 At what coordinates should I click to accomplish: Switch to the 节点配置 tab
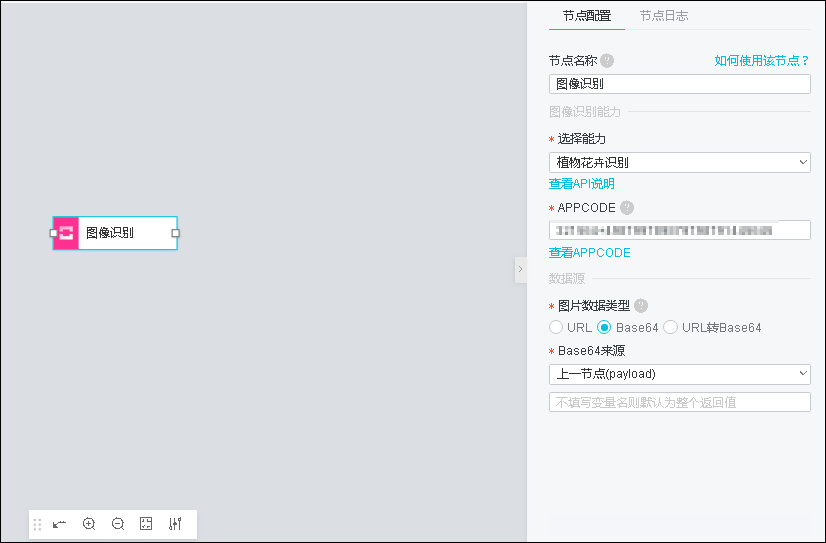pos(587,16)
